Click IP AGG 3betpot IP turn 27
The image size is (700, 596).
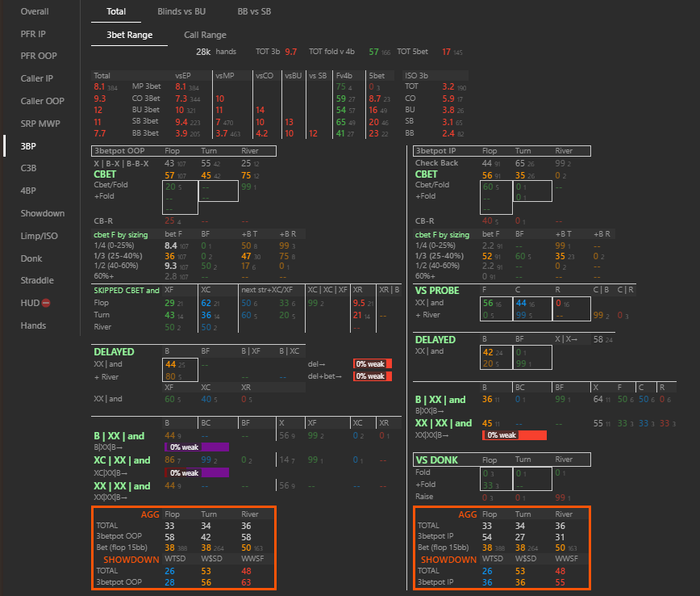[520, 537]
